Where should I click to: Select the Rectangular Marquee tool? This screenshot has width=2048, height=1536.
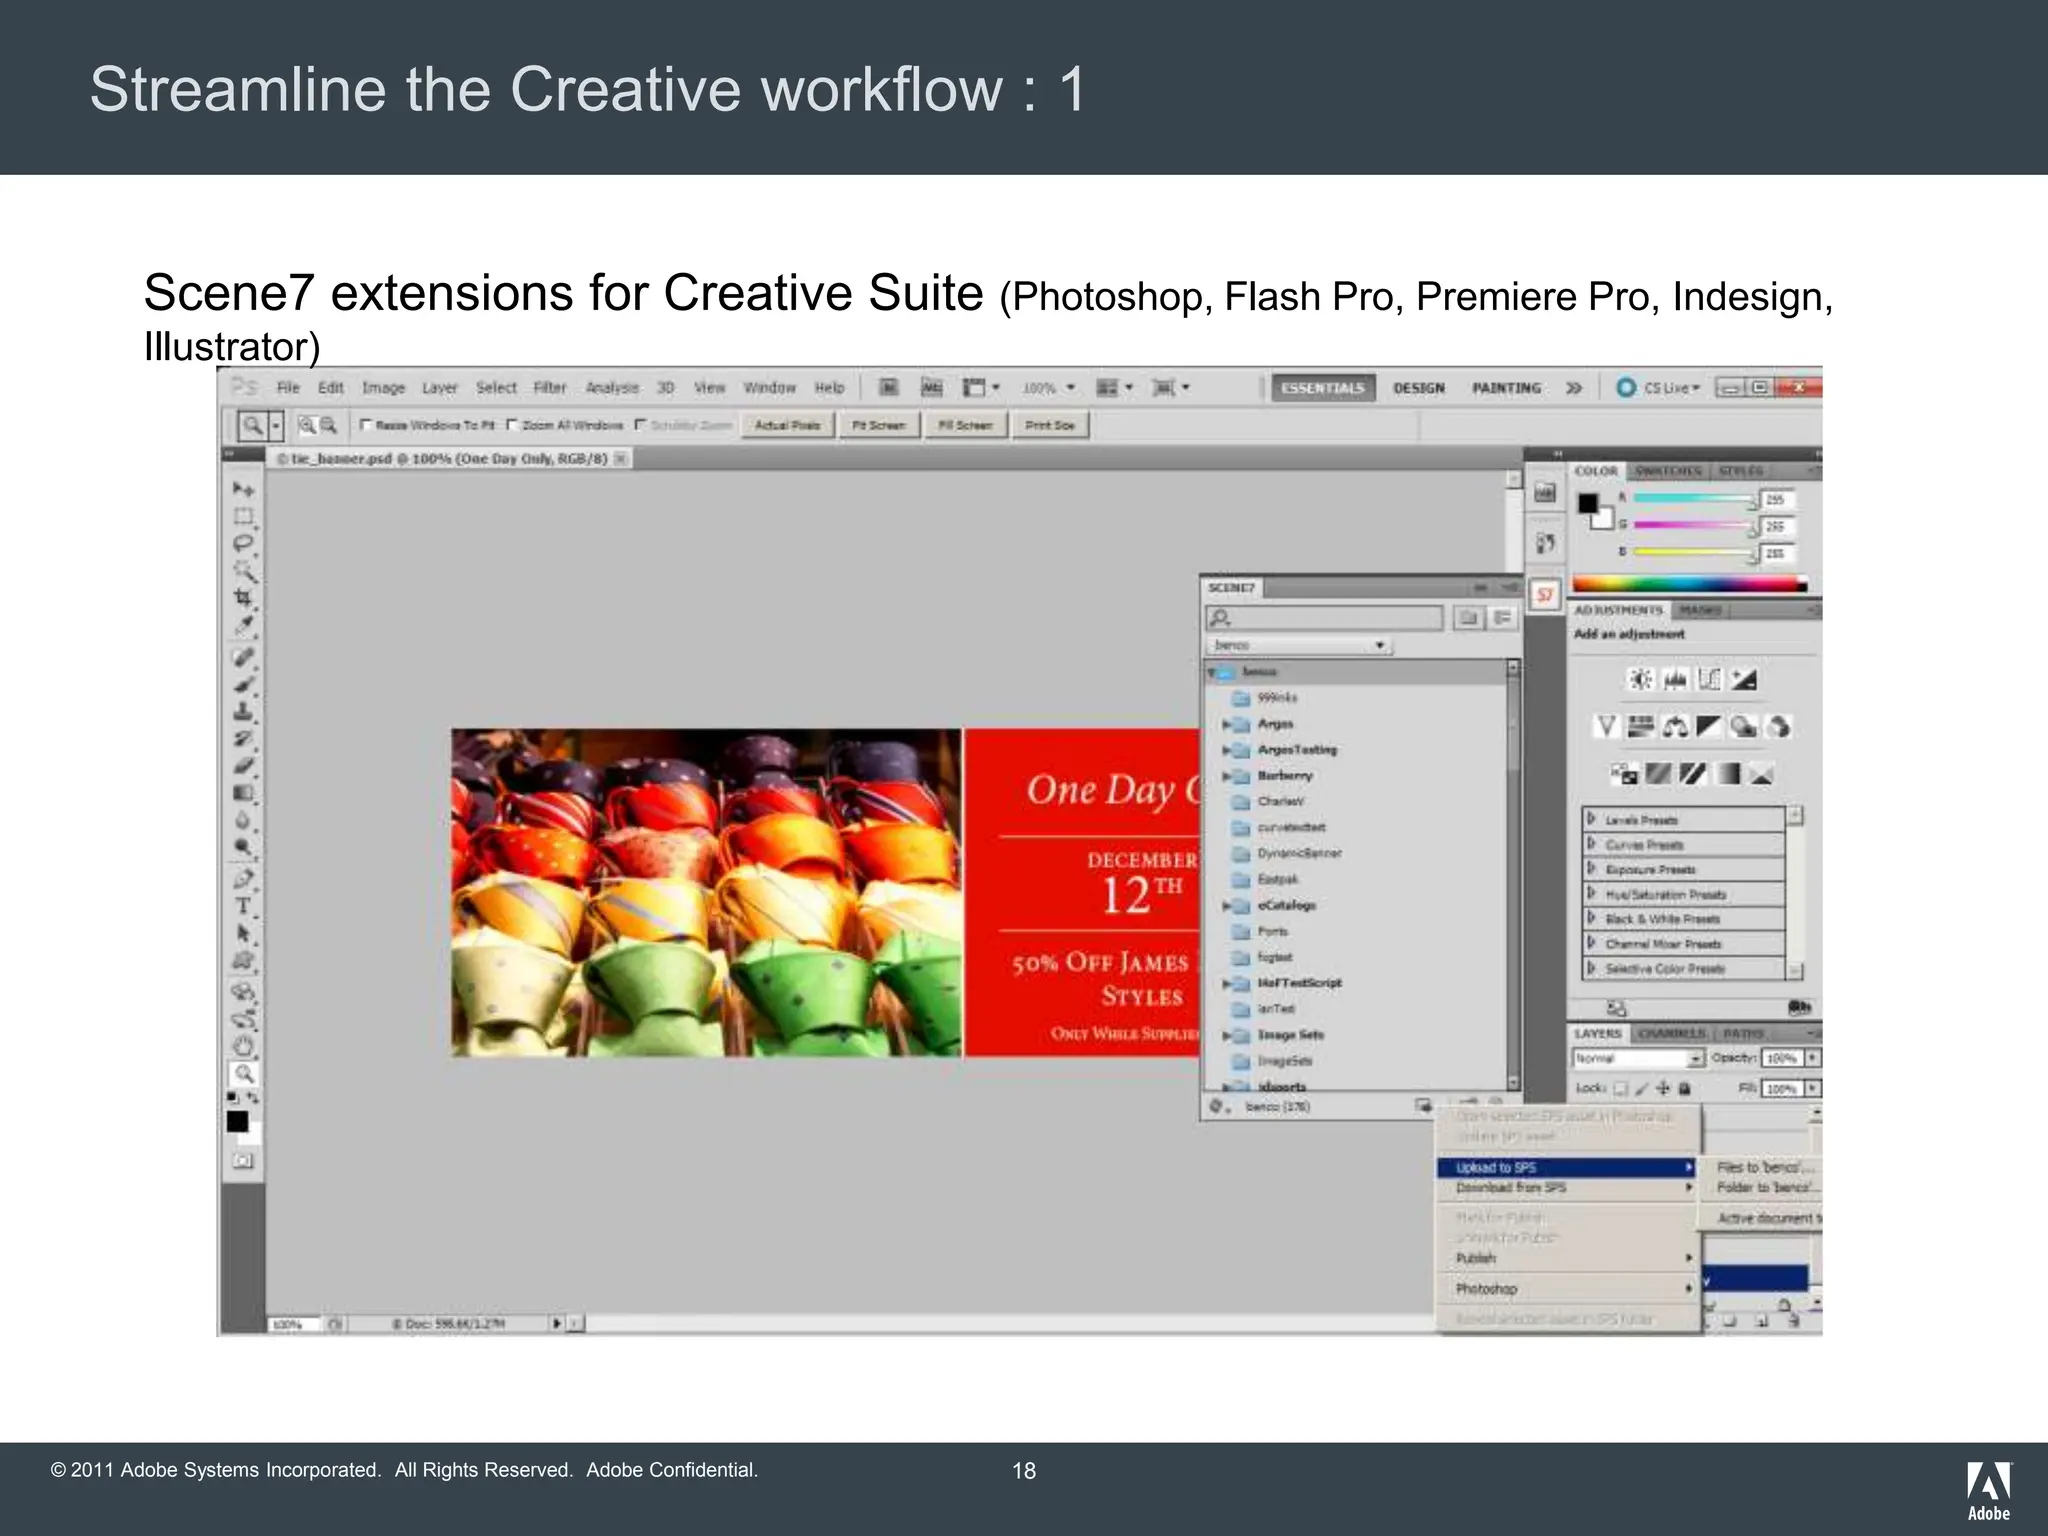[x=243, y=516]
